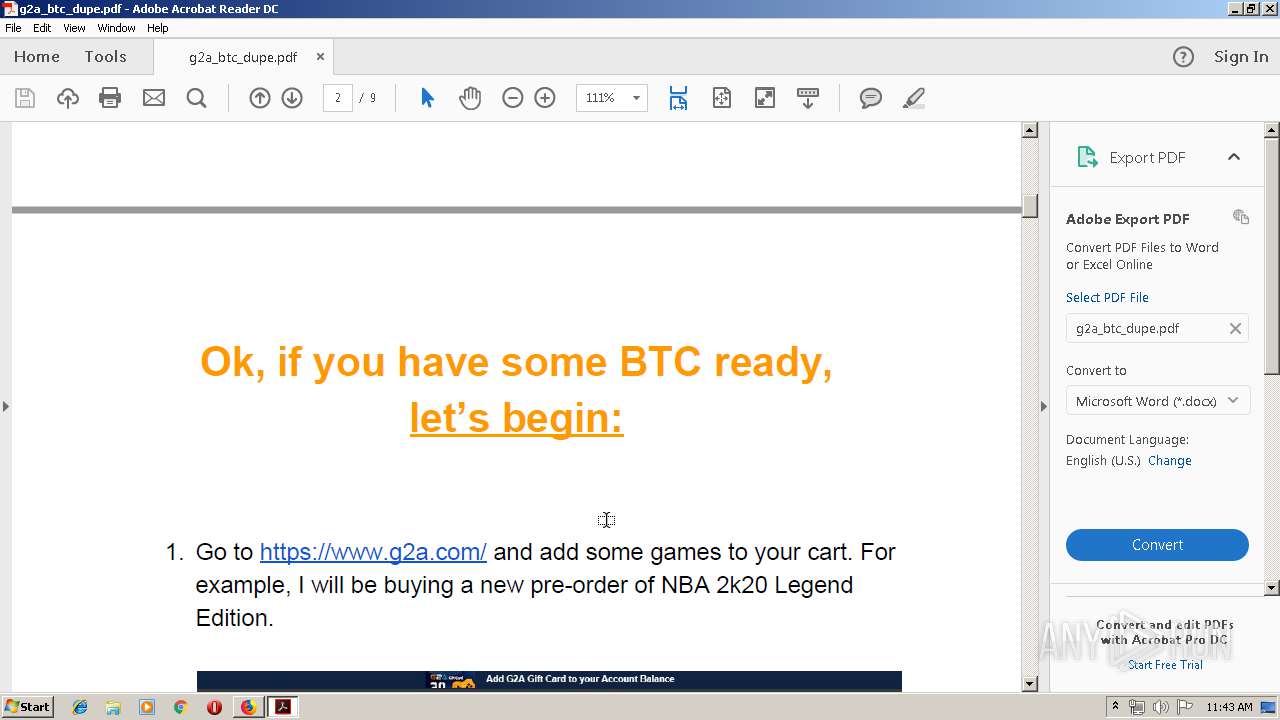
Task: Select the Highlight pen tool
Action: coord(913,98)
